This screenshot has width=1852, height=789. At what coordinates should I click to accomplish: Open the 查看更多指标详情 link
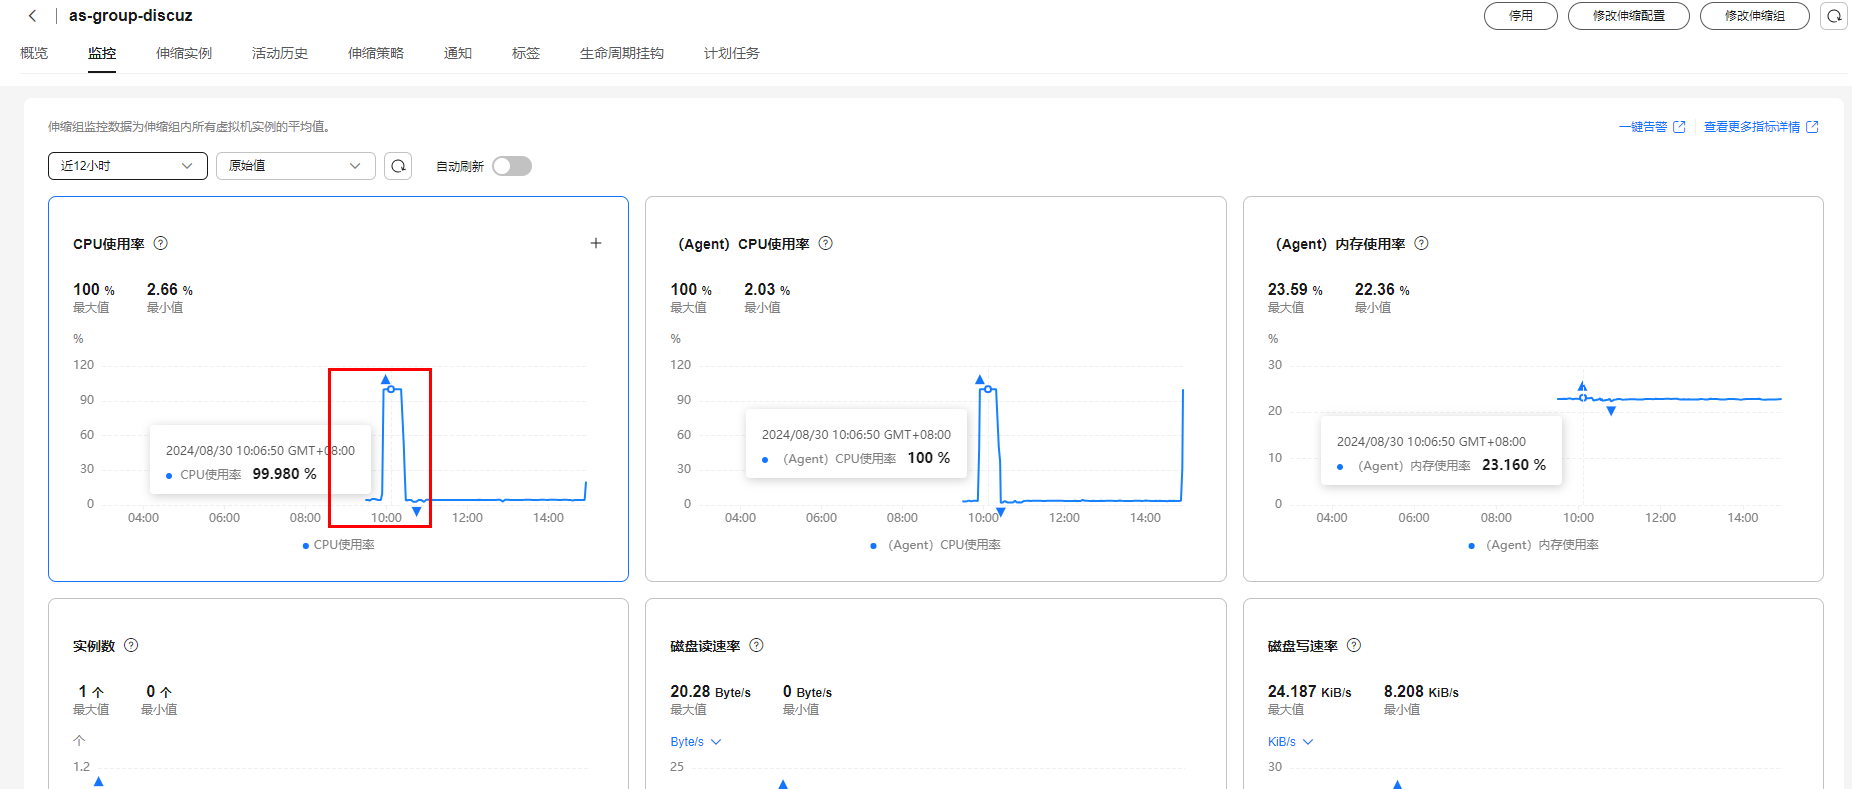pyautogui.click(x=1752, y=127)
